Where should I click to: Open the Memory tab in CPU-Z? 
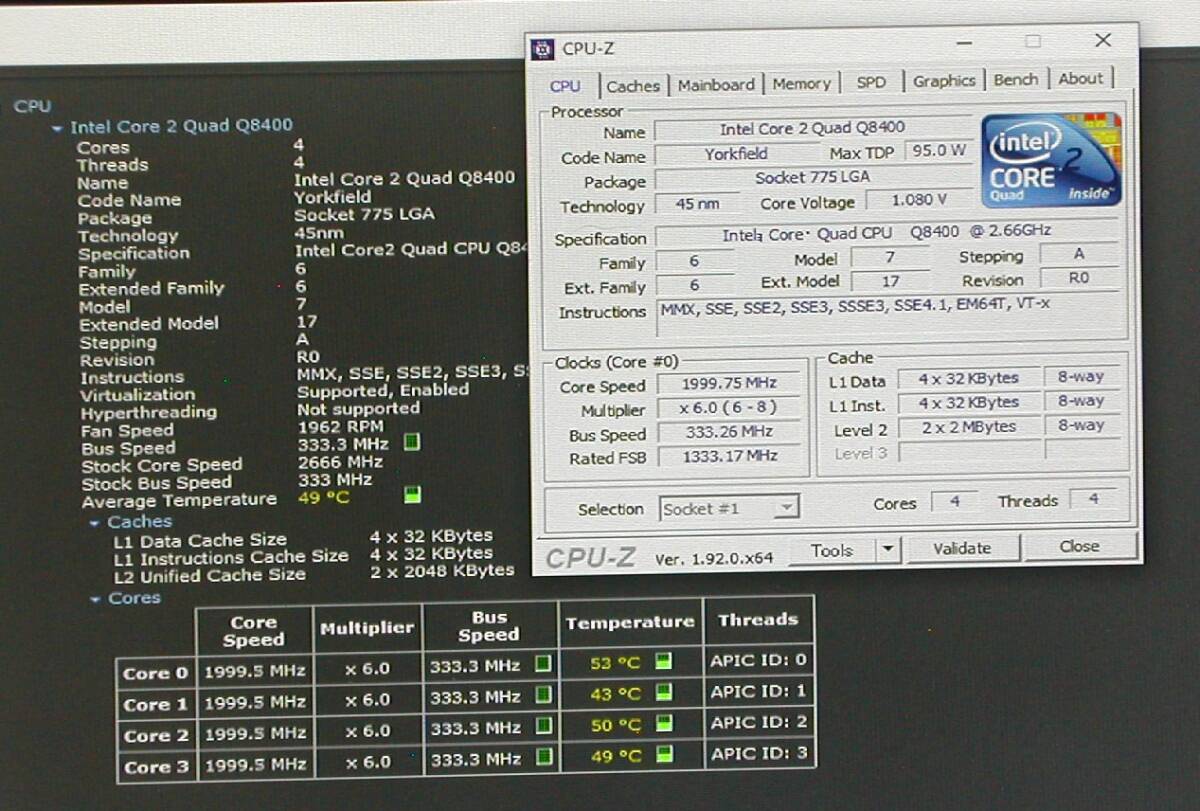pyautogui.click(x=801, y=84)
